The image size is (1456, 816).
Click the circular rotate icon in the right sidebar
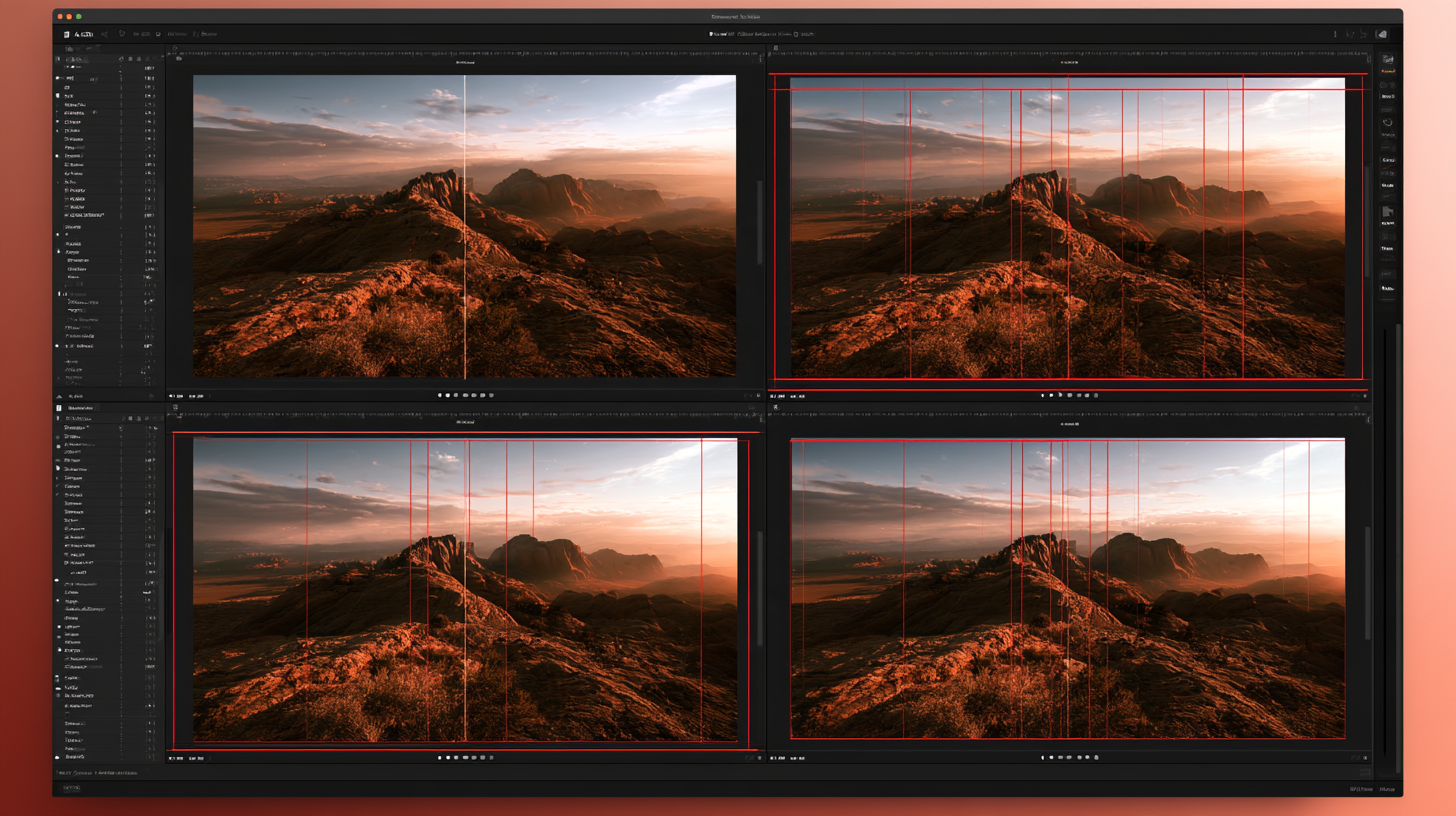(1387, 124)
